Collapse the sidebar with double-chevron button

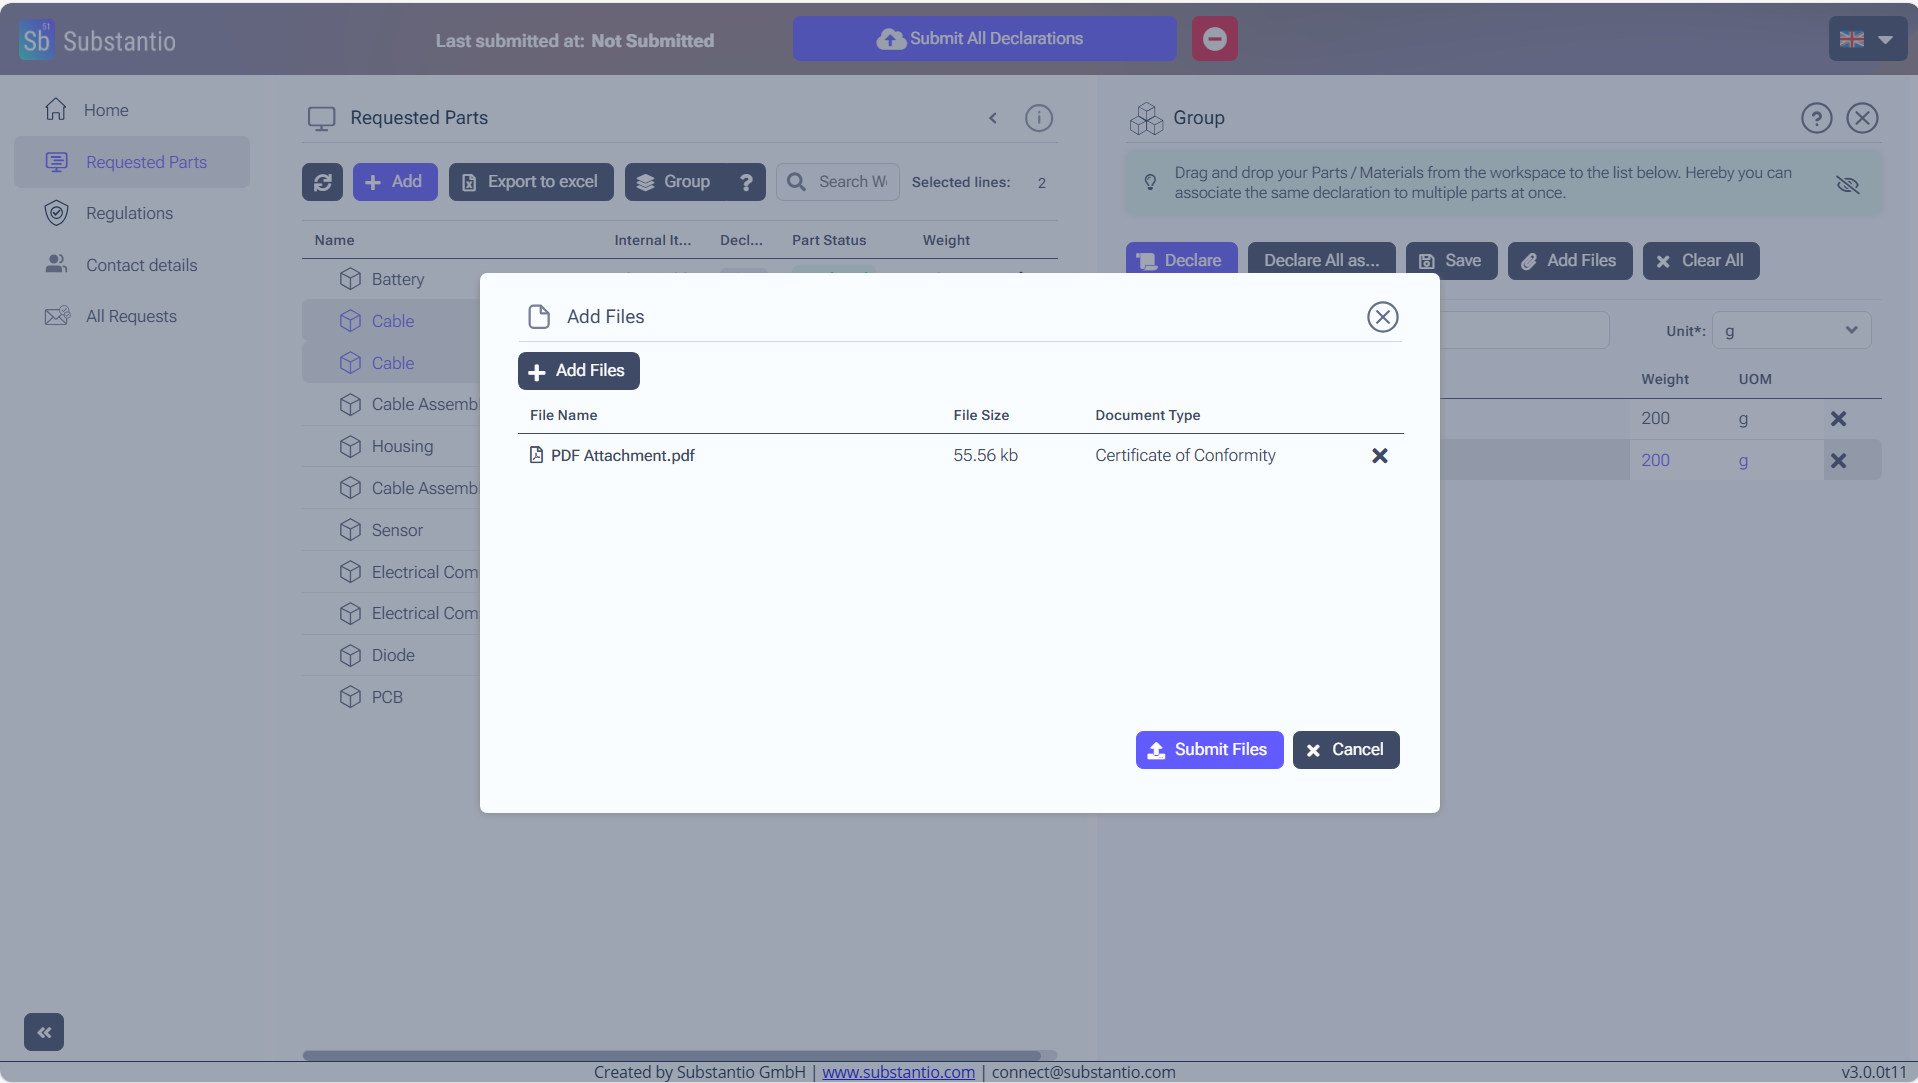(44, 1032)
